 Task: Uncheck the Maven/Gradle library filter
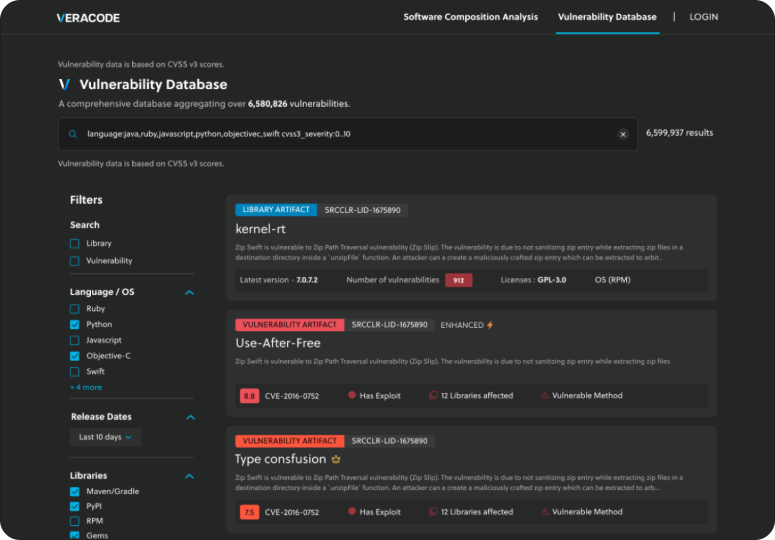pyautogui.click(x=75, y=492)
